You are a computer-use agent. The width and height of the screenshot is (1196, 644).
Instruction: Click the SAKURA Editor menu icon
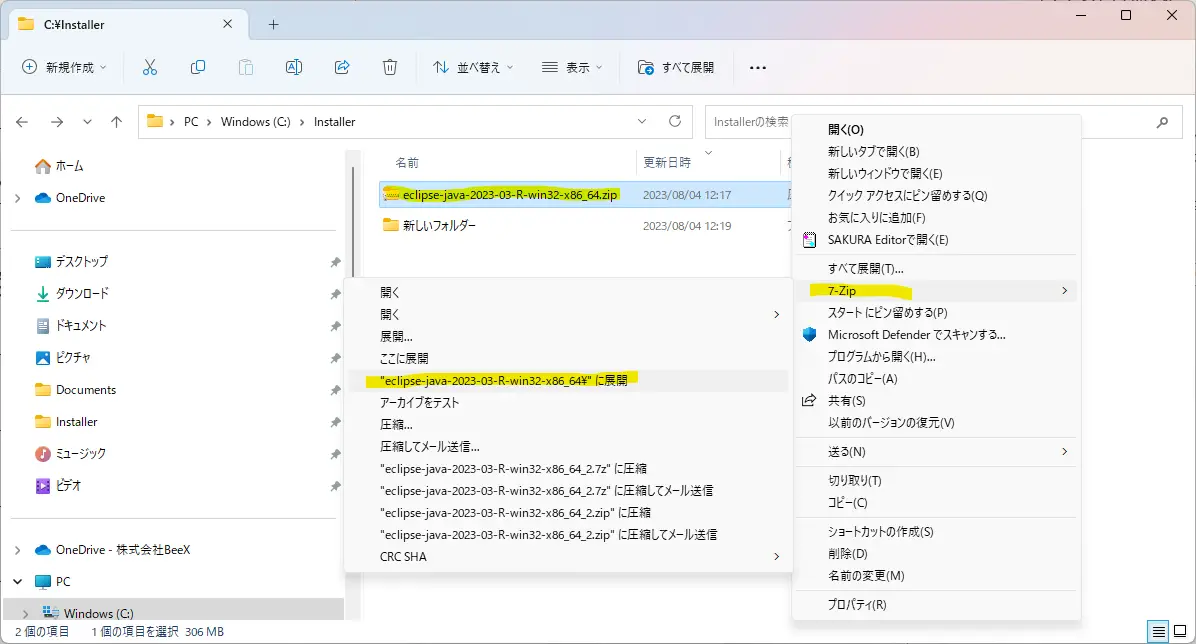[x=809, y=240]
